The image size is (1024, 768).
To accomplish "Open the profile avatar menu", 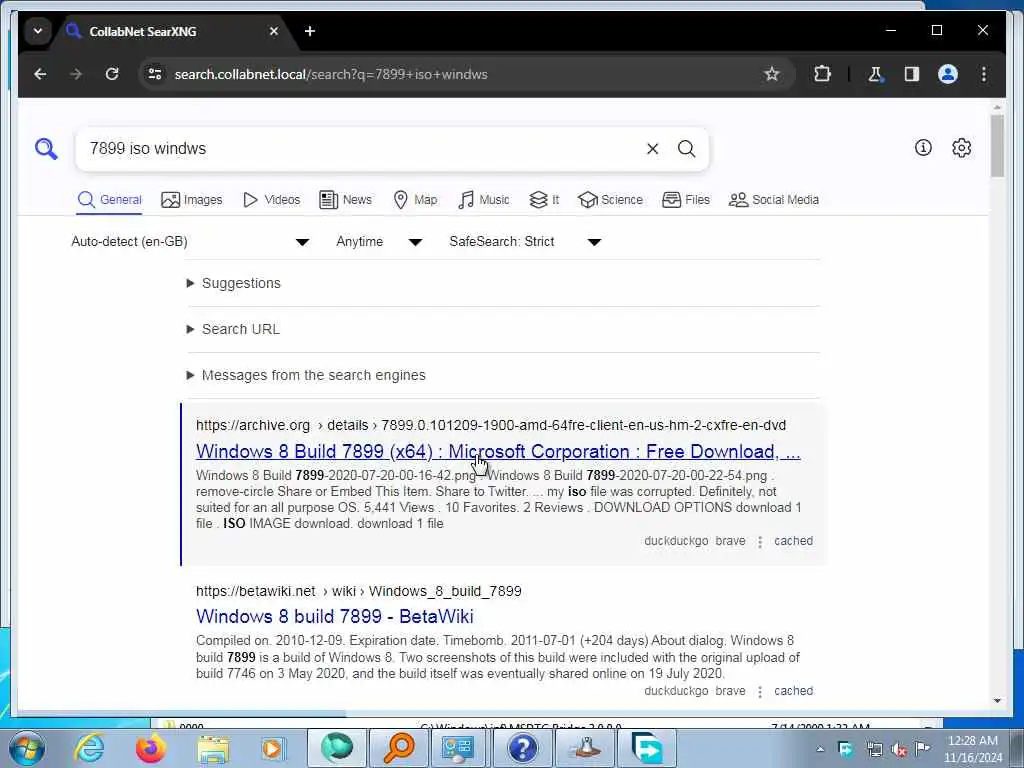I will coord(948,74).
